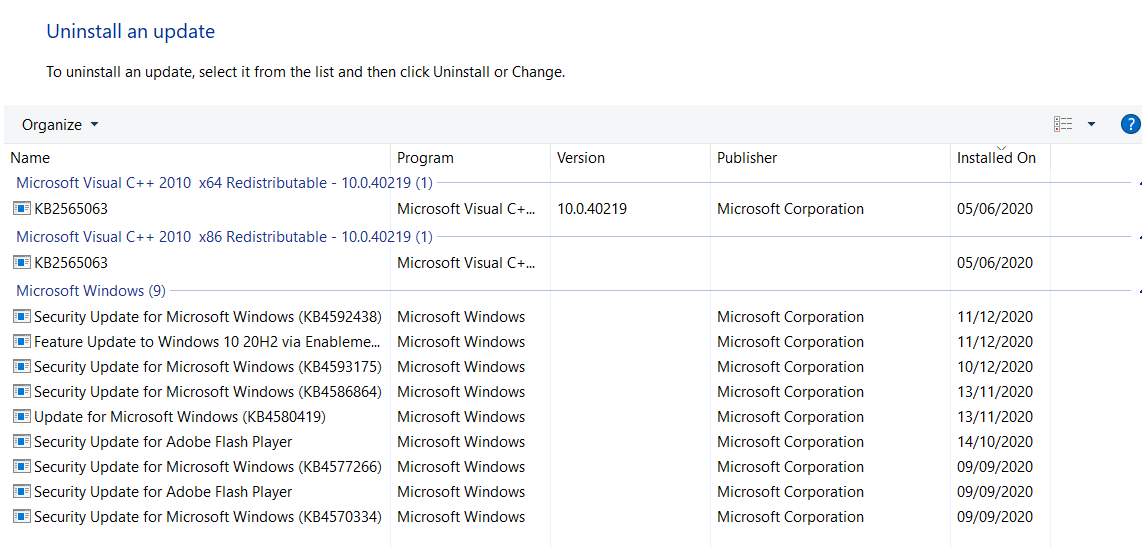The height and width of the screenshot is (548, 1142).
Task: Click the icon beside Security Update KB4586864
Action: [x=22, y=392]
